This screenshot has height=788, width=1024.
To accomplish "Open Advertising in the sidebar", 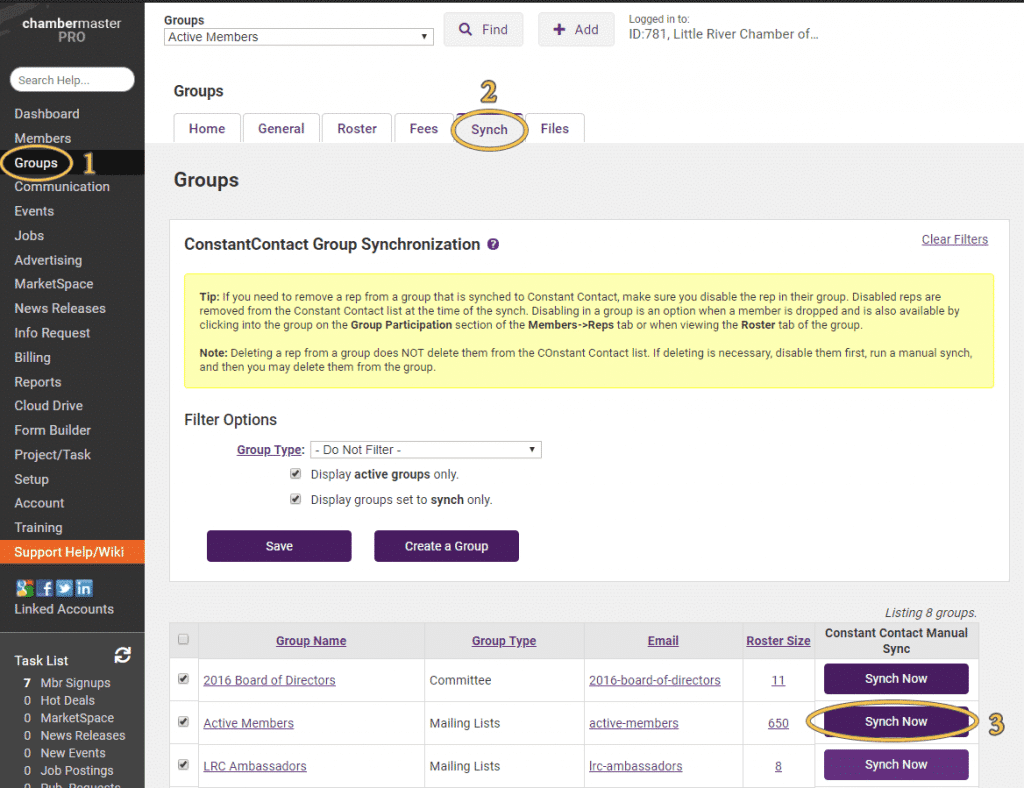I will [x=48, y=260].
